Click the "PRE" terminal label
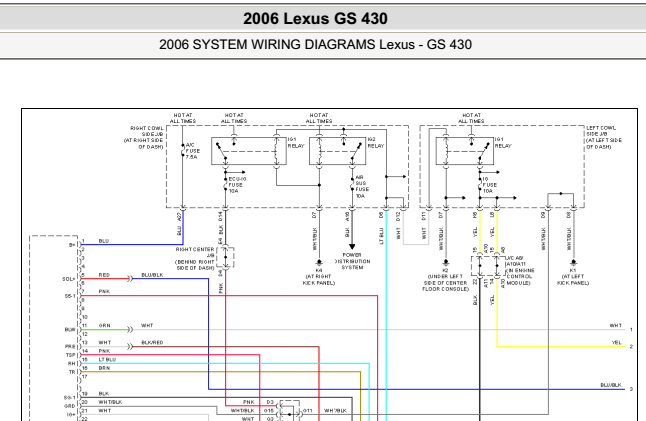 pos(70,346)
